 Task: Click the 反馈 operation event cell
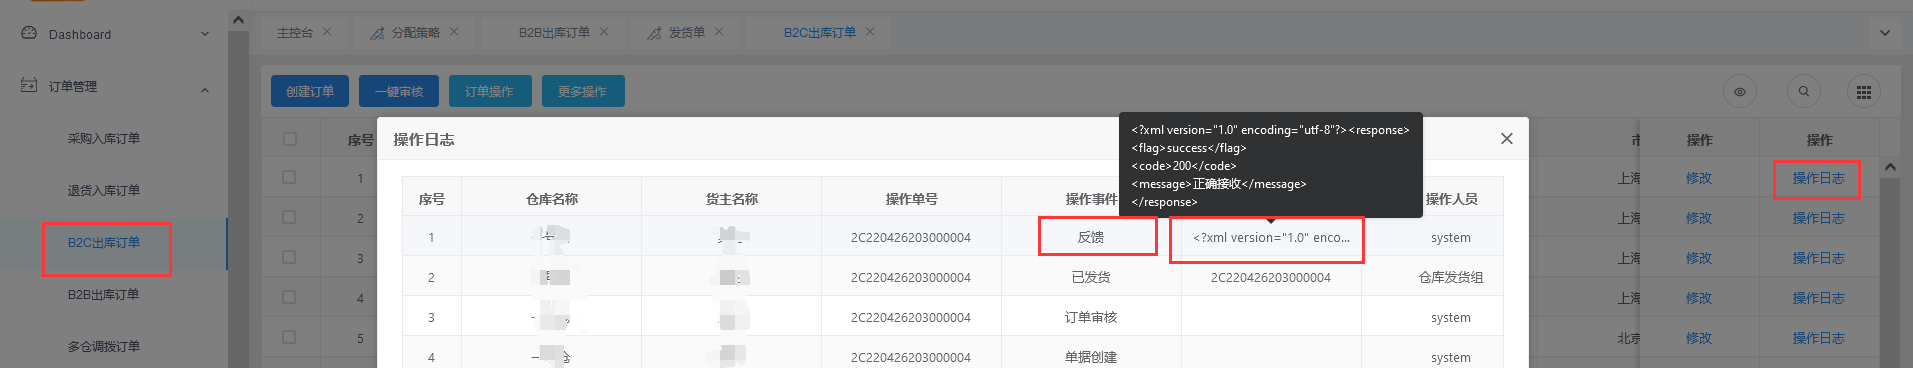coord(1091,237)
